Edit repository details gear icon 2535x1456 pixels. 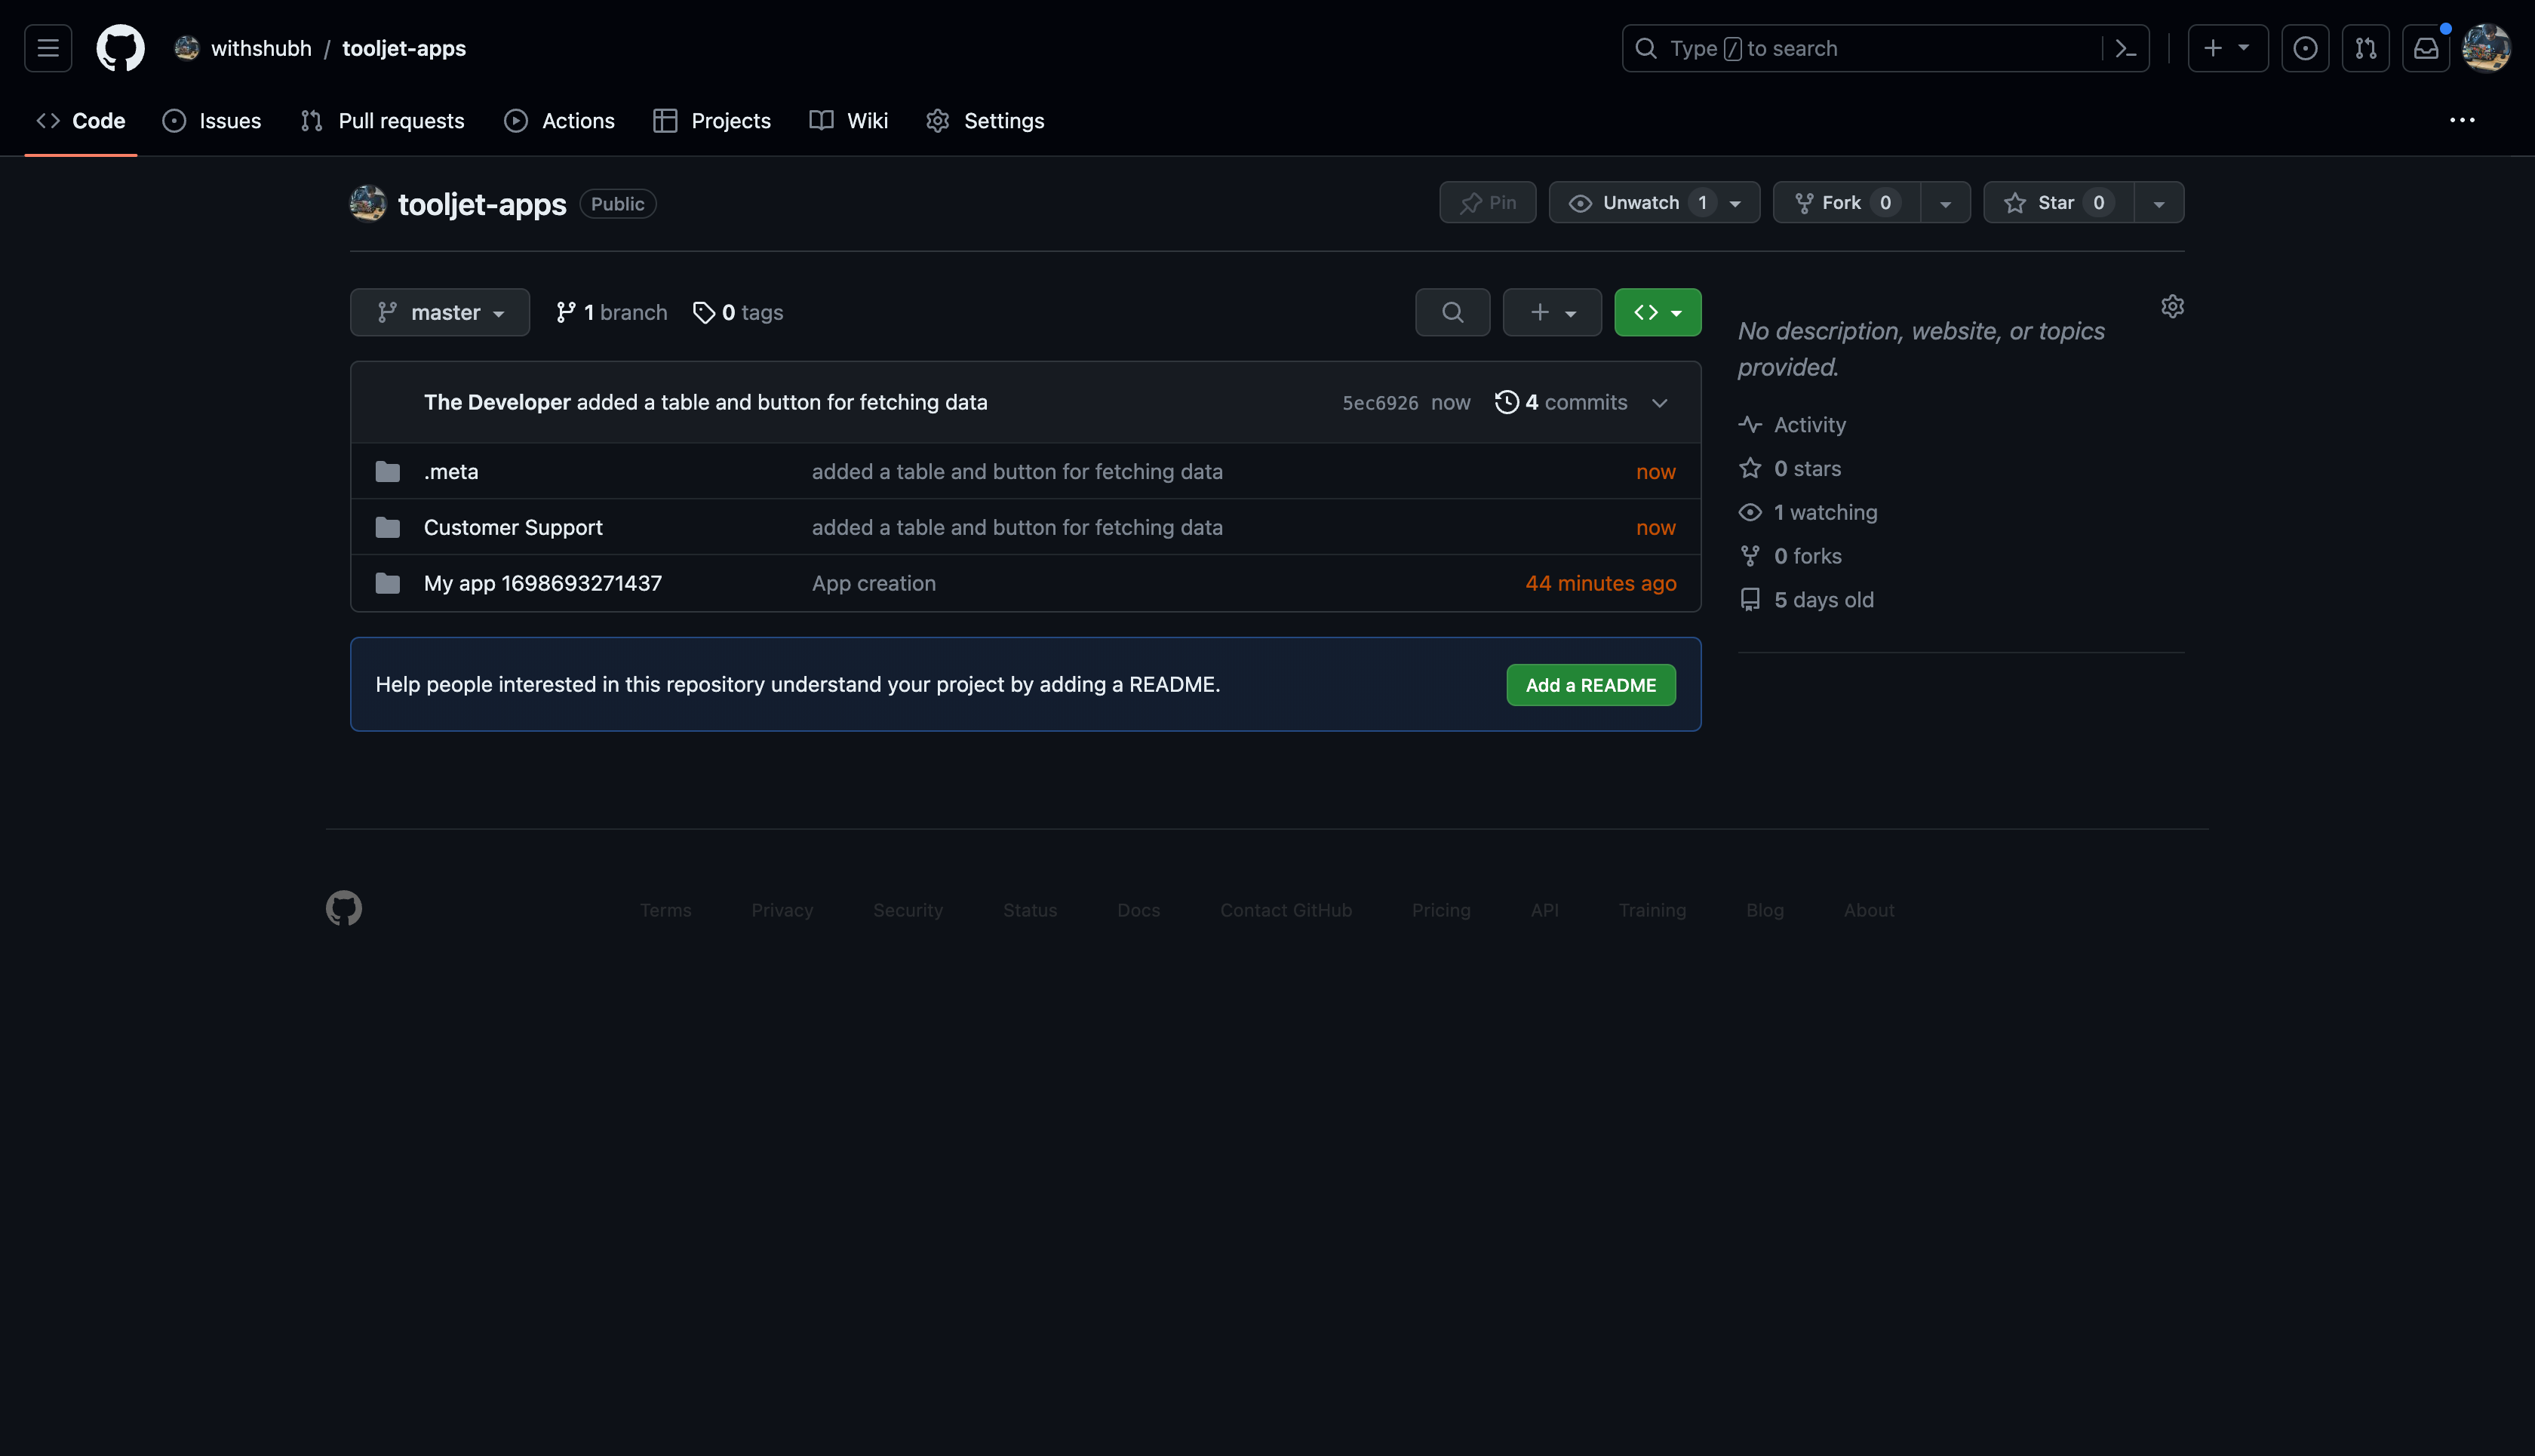click(2172, 306)
